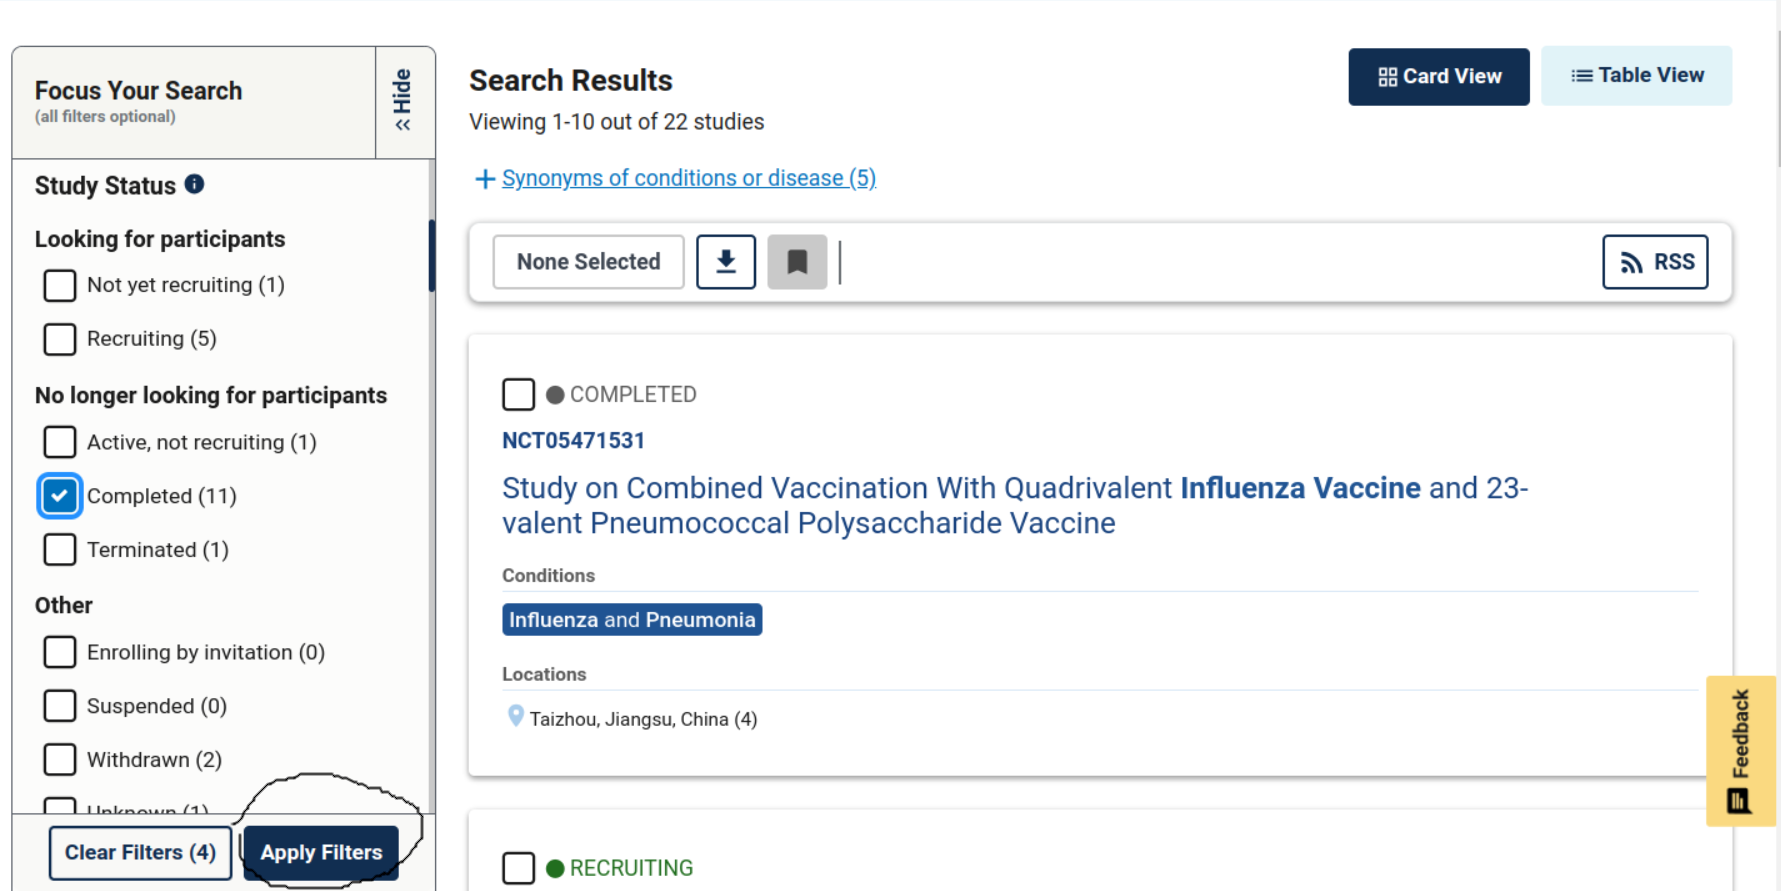1781x891 pixels.
Task: Click the bookmark save icon
Action: tap(797, 262)
